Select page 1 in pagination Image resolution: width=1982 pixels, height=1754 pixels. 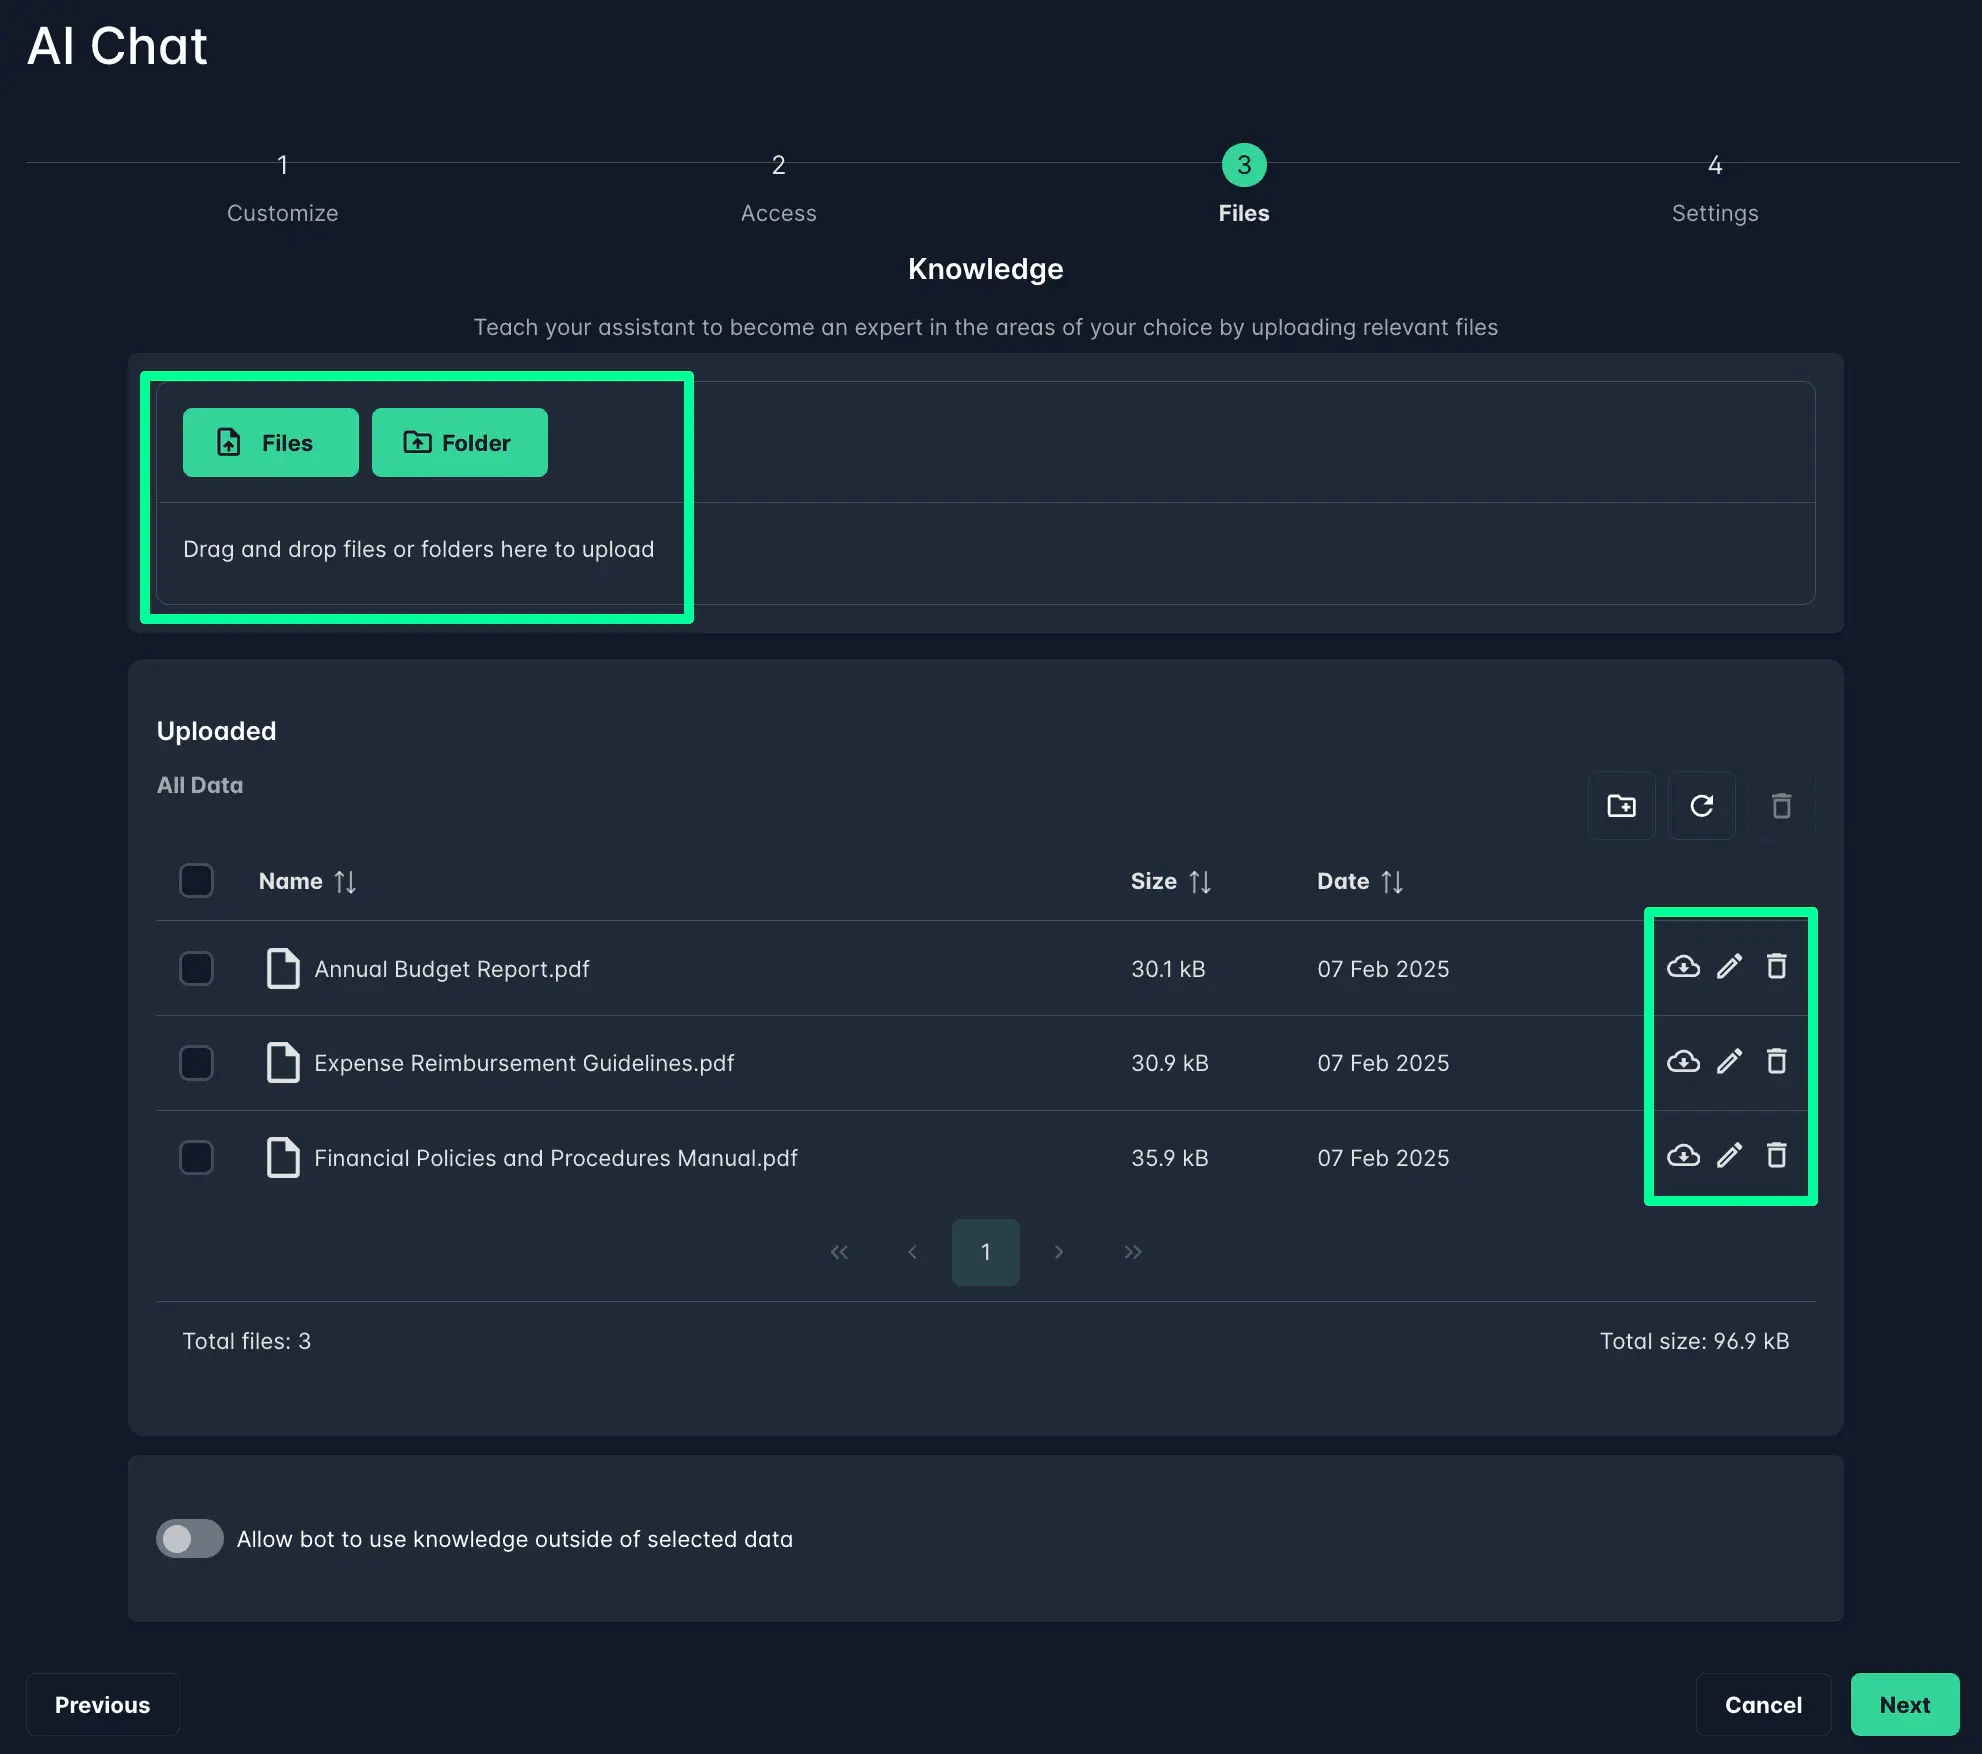(985, 1252)
